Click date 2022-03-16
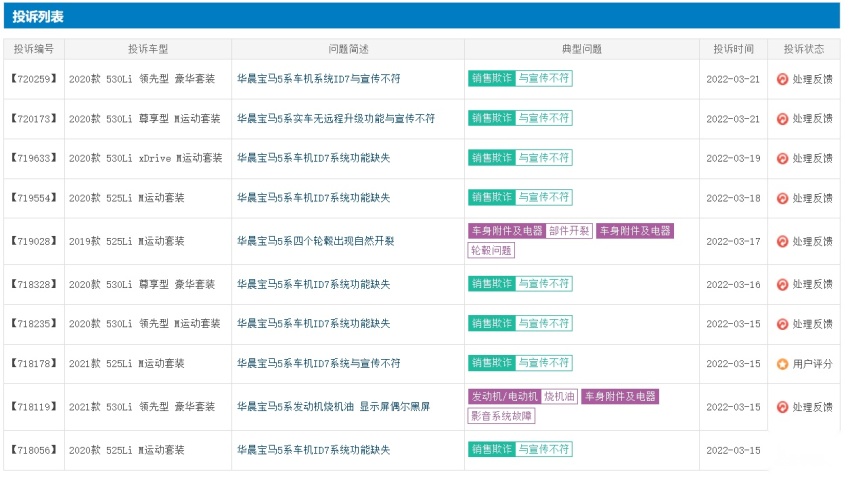The image size is (852, 478). pos(733,285)
